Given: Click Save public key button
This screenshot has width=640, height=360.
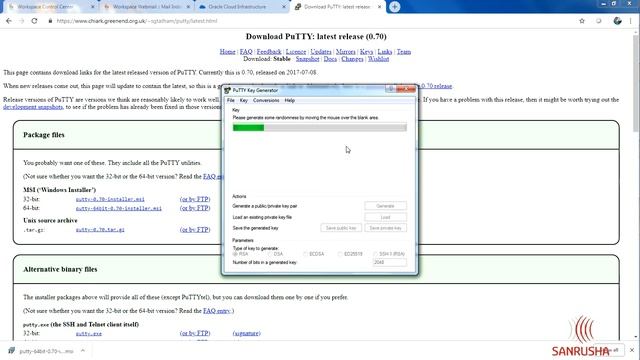Looking at the screenshot, I should (341, 228).
